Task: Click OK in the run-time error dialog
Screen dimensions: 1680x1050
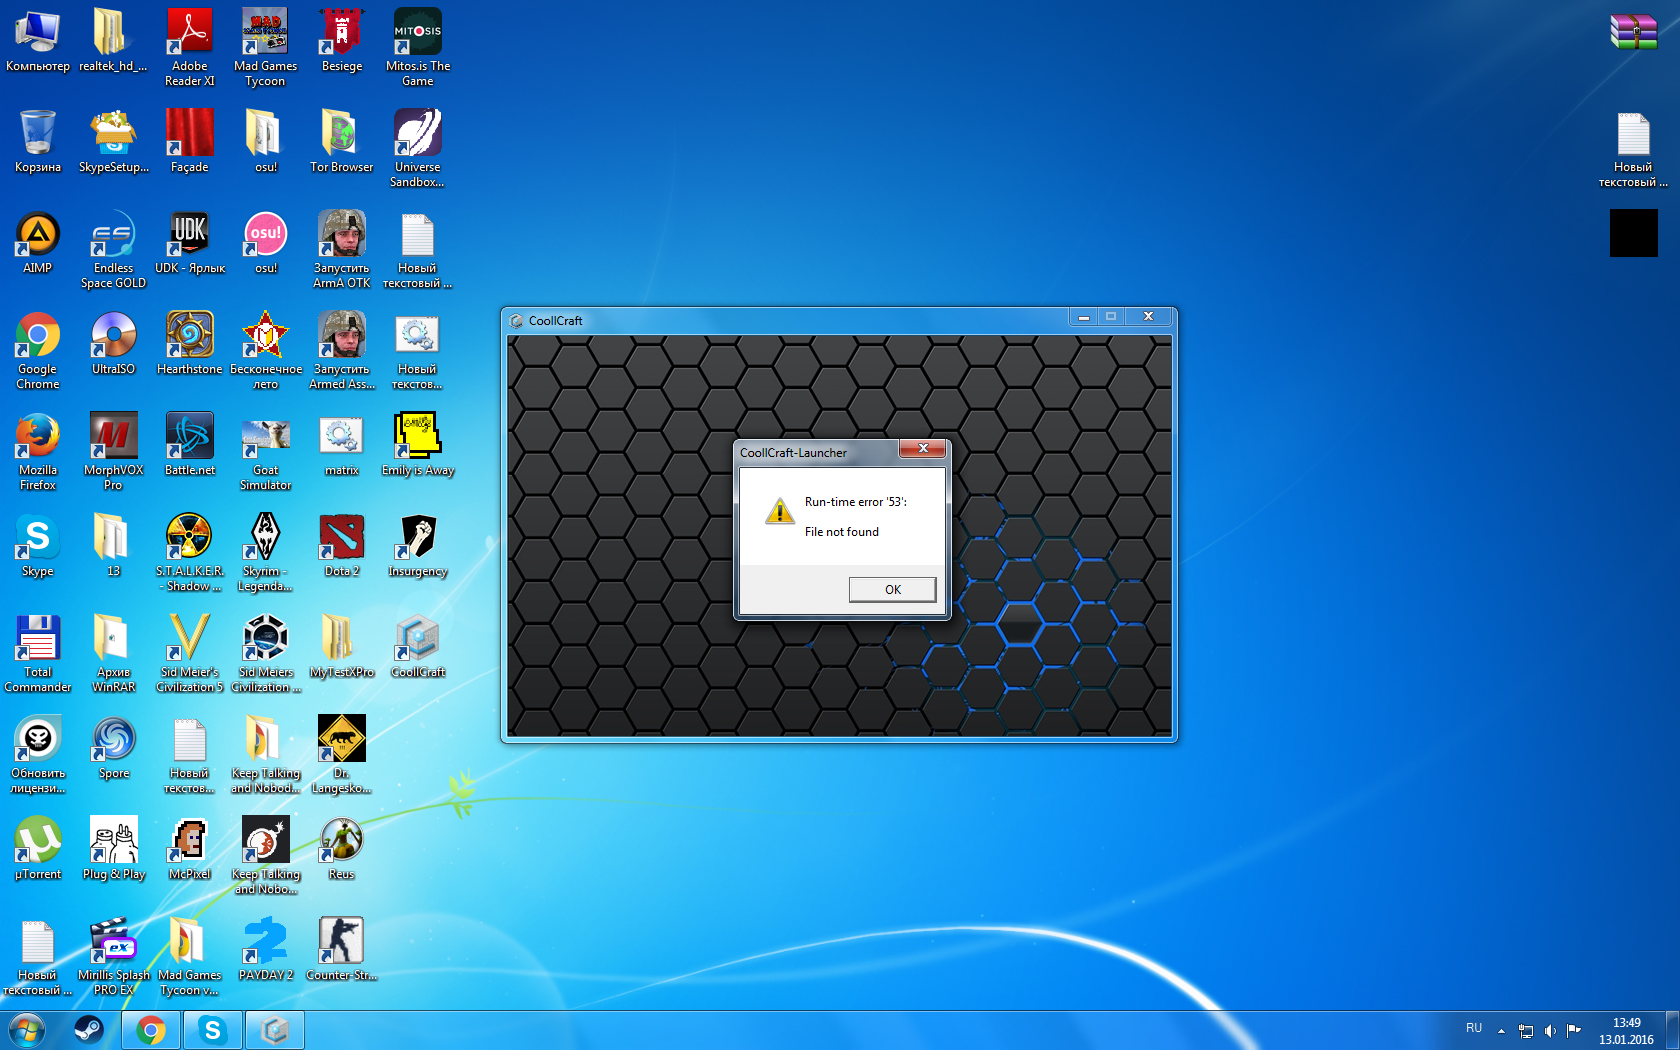Action: 892,589
